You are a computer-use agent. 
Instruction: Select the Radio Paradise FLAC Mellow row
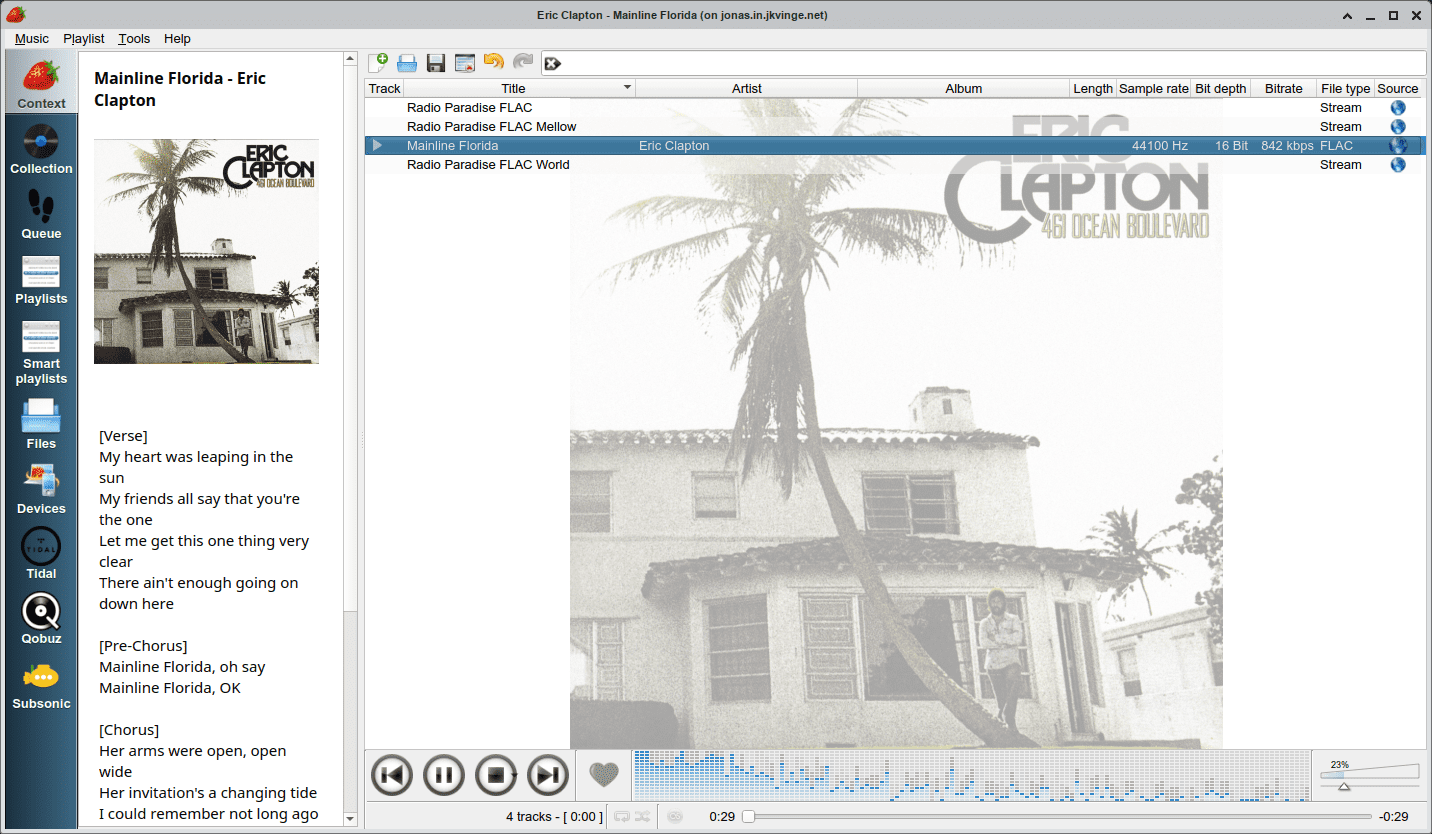click(895, 127)
